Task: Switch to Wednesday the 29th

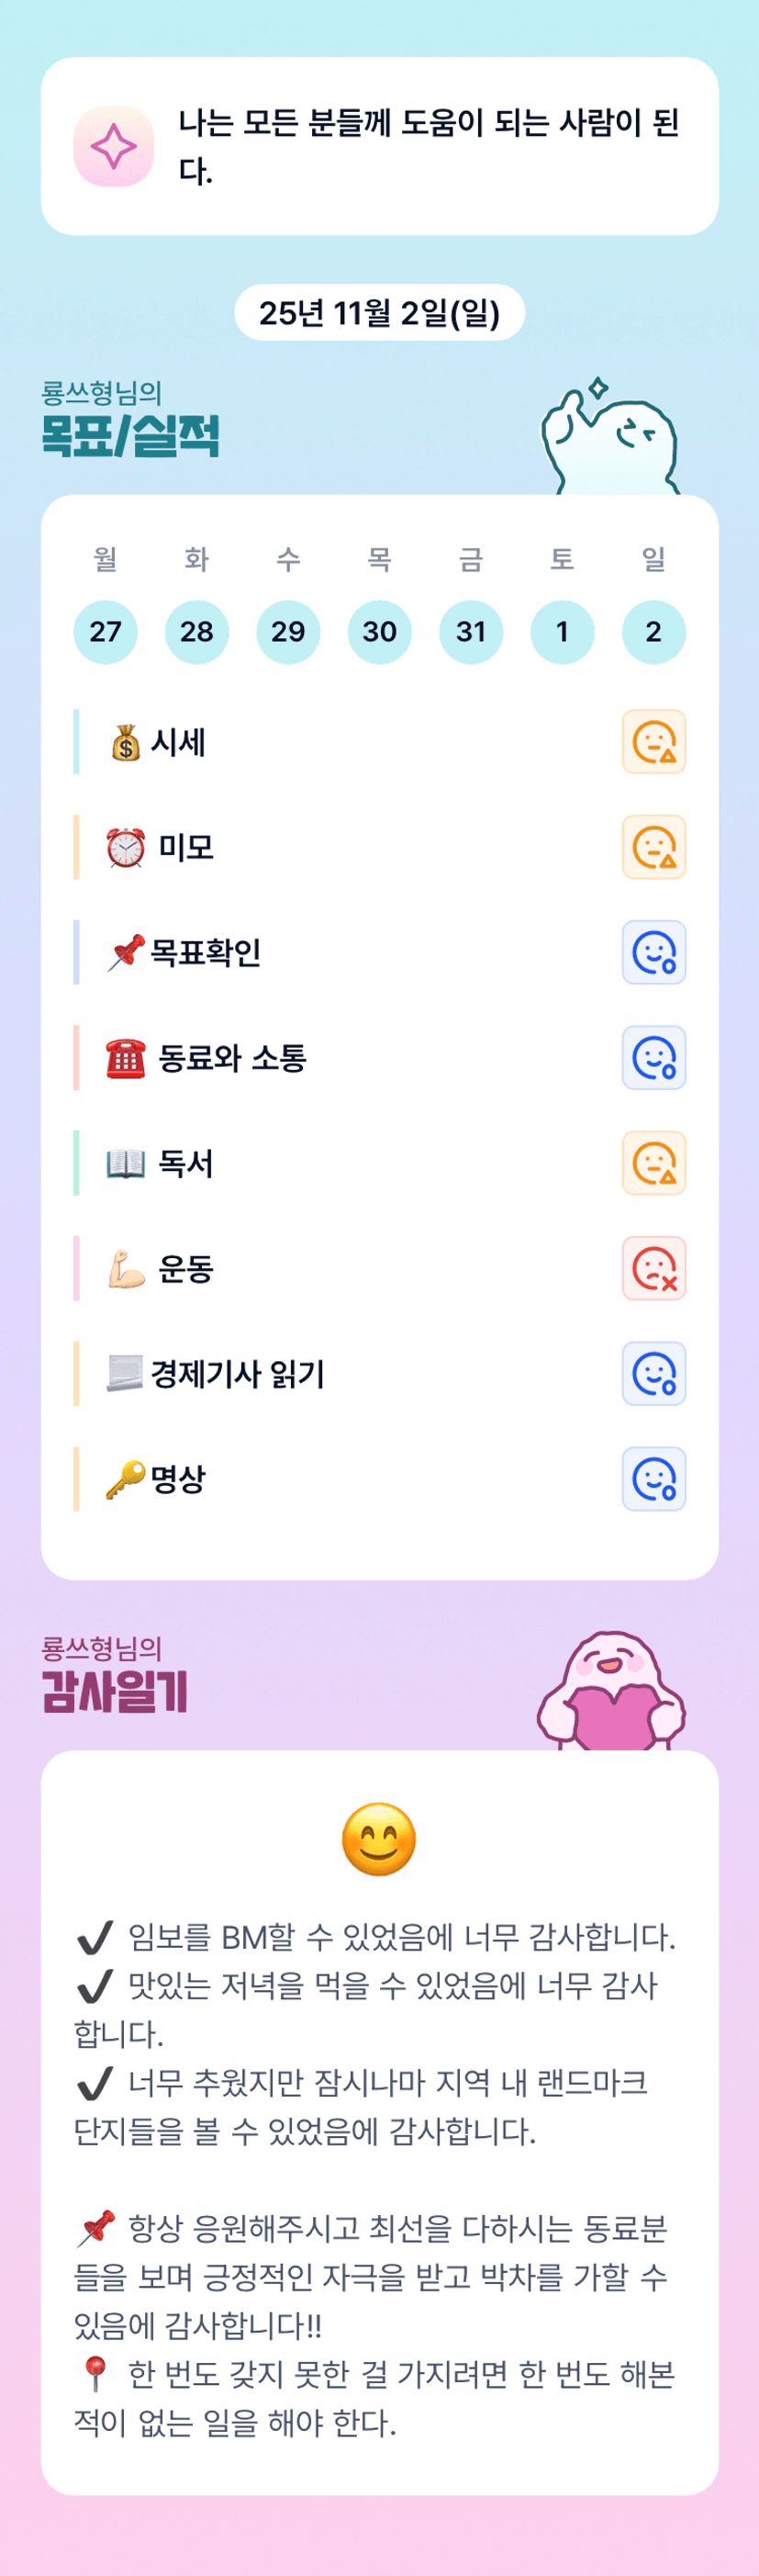Action: [288, 632]
